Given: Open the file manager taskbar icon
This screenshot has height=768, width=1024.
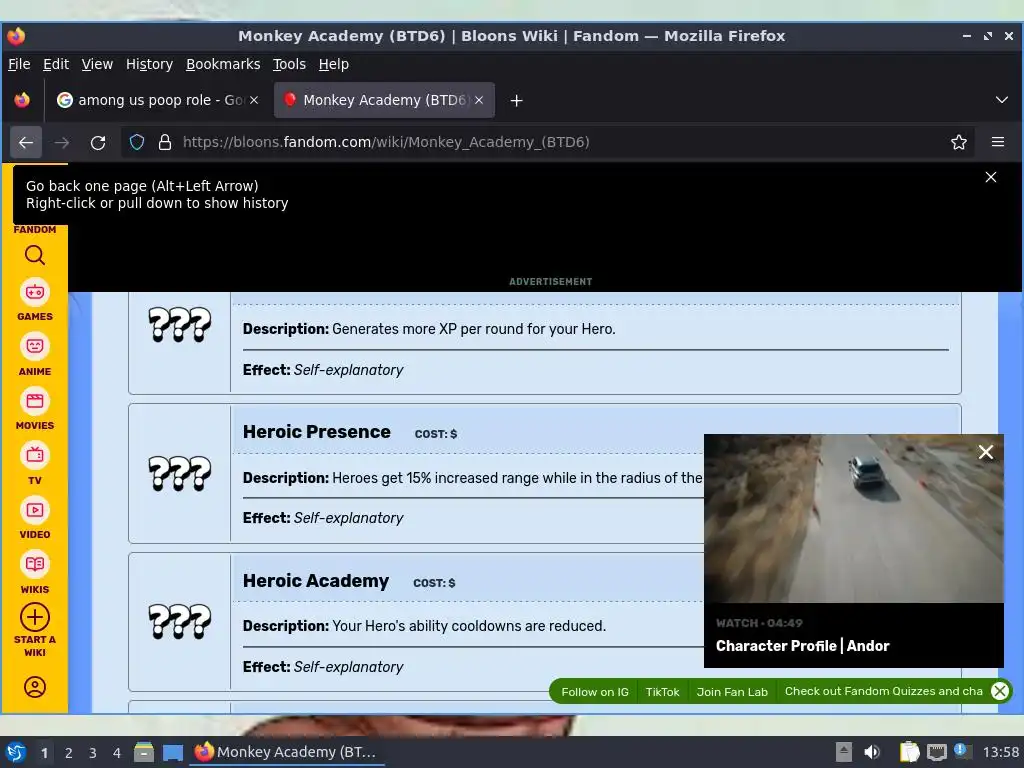Looking at the screenshot, I should pyautogui.click(x=144, y=752).
